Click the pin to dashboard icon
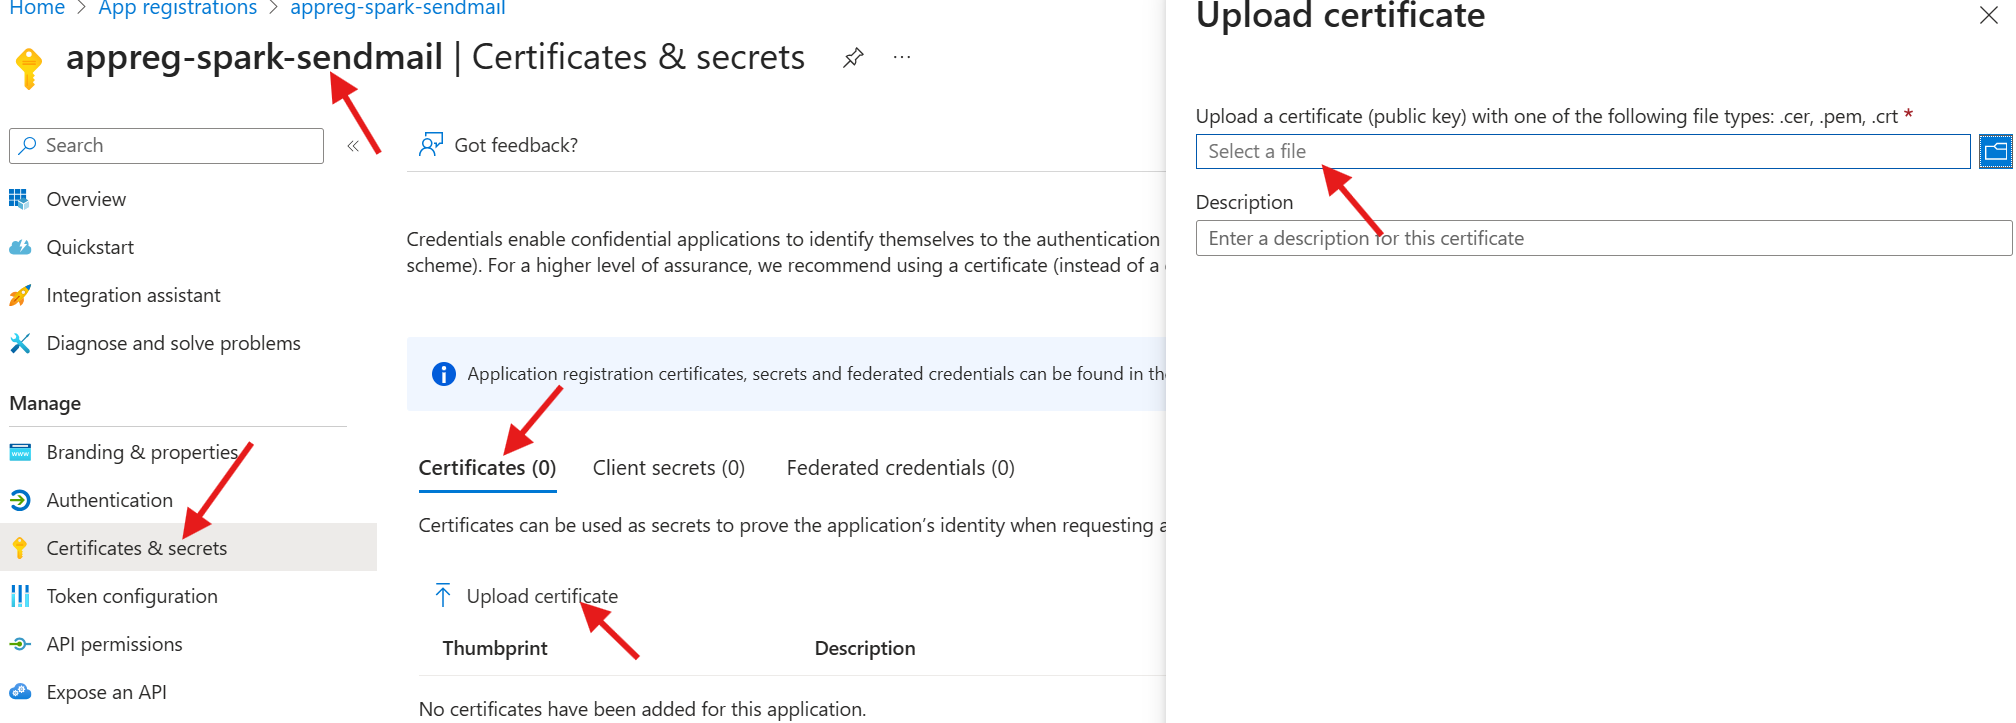Viewport: 2016px width, 723px height. tap(853, 58)
